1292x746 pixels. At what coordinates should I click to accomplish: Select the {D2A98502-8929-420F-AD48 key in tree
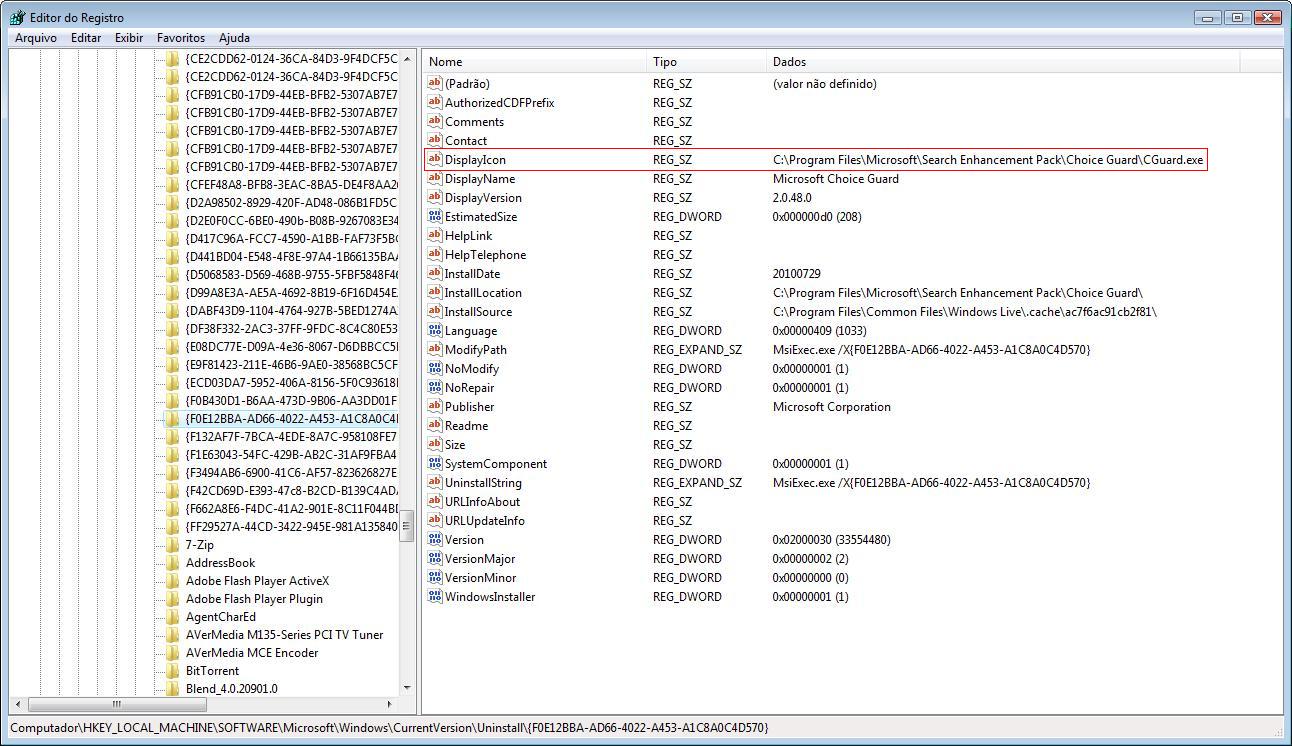291,203
